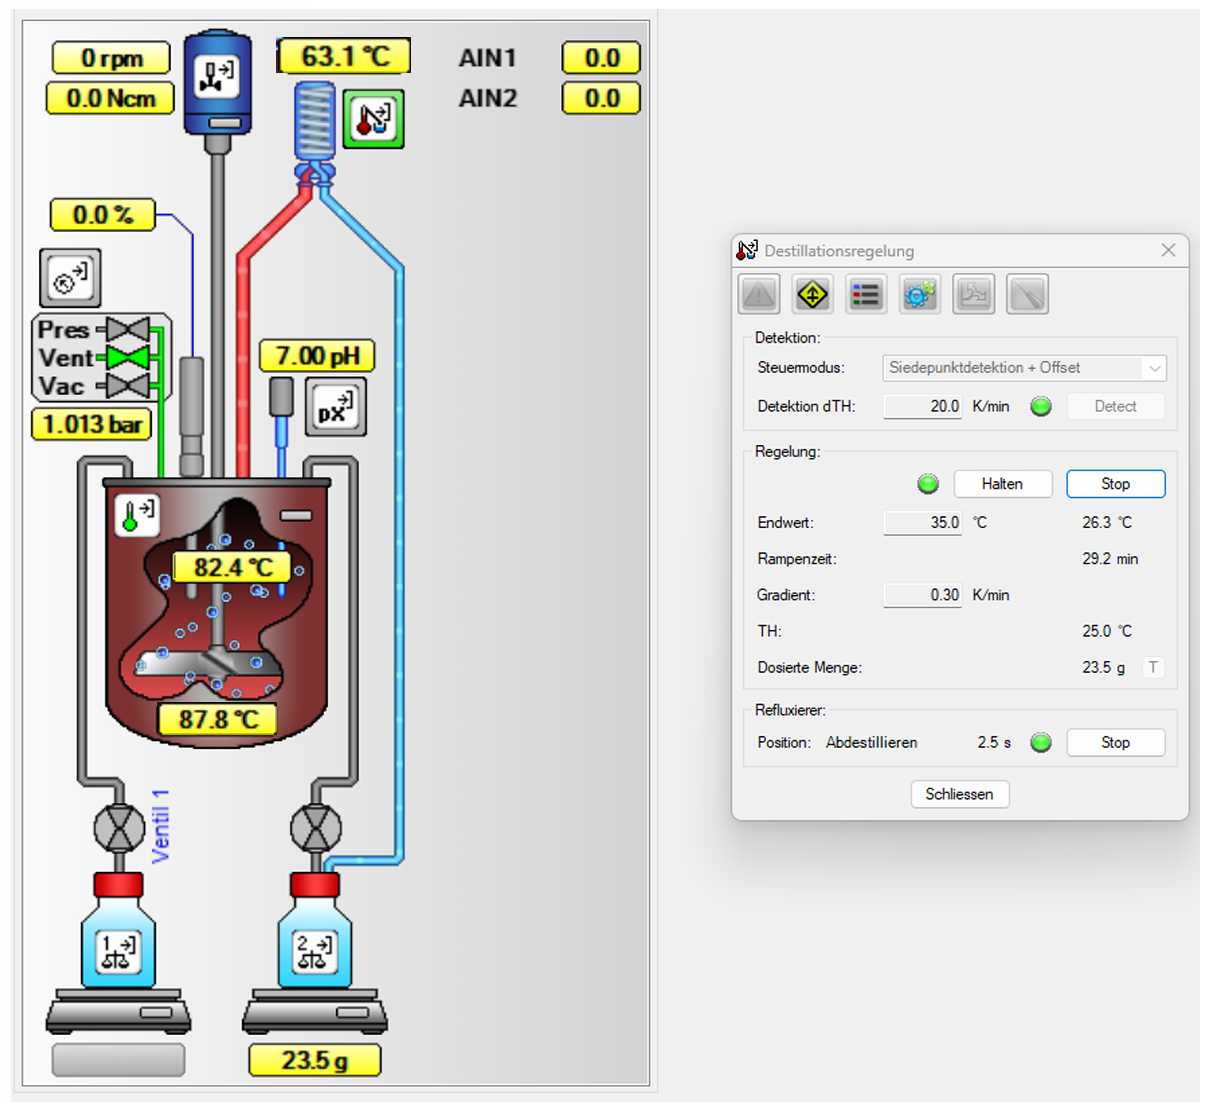This screenshot has width=1206, height=1107.
Task: Click Stop in the Refluxierer section
Action: (x=1115, y=742)
